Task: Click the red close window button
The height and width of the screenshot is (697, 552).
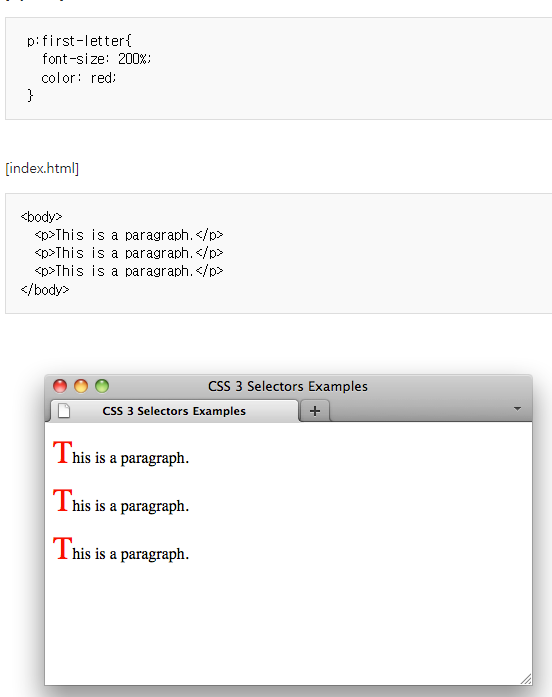Action: (60, 386)
